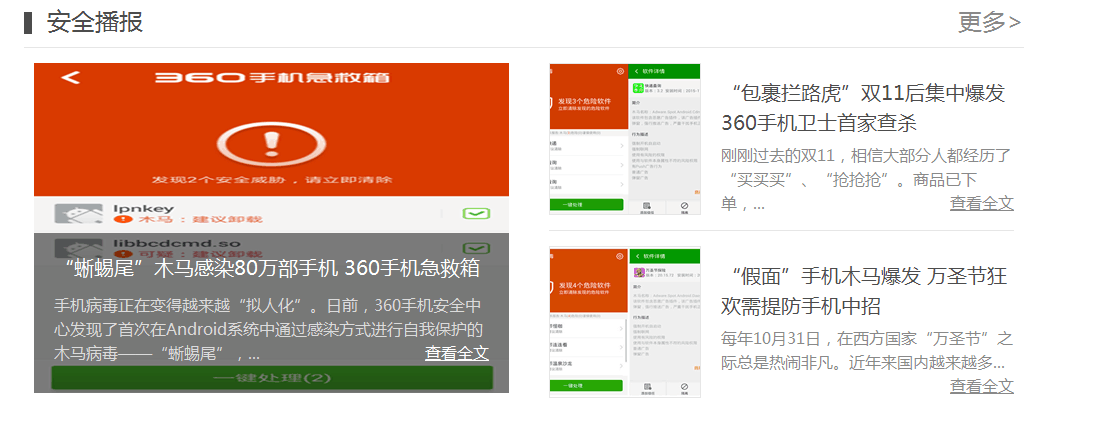This screenshot has height=447, width=1096.
Task: Open headline “蜥蜴尾”木马感染80万部手机
Action: coord(271,269)
